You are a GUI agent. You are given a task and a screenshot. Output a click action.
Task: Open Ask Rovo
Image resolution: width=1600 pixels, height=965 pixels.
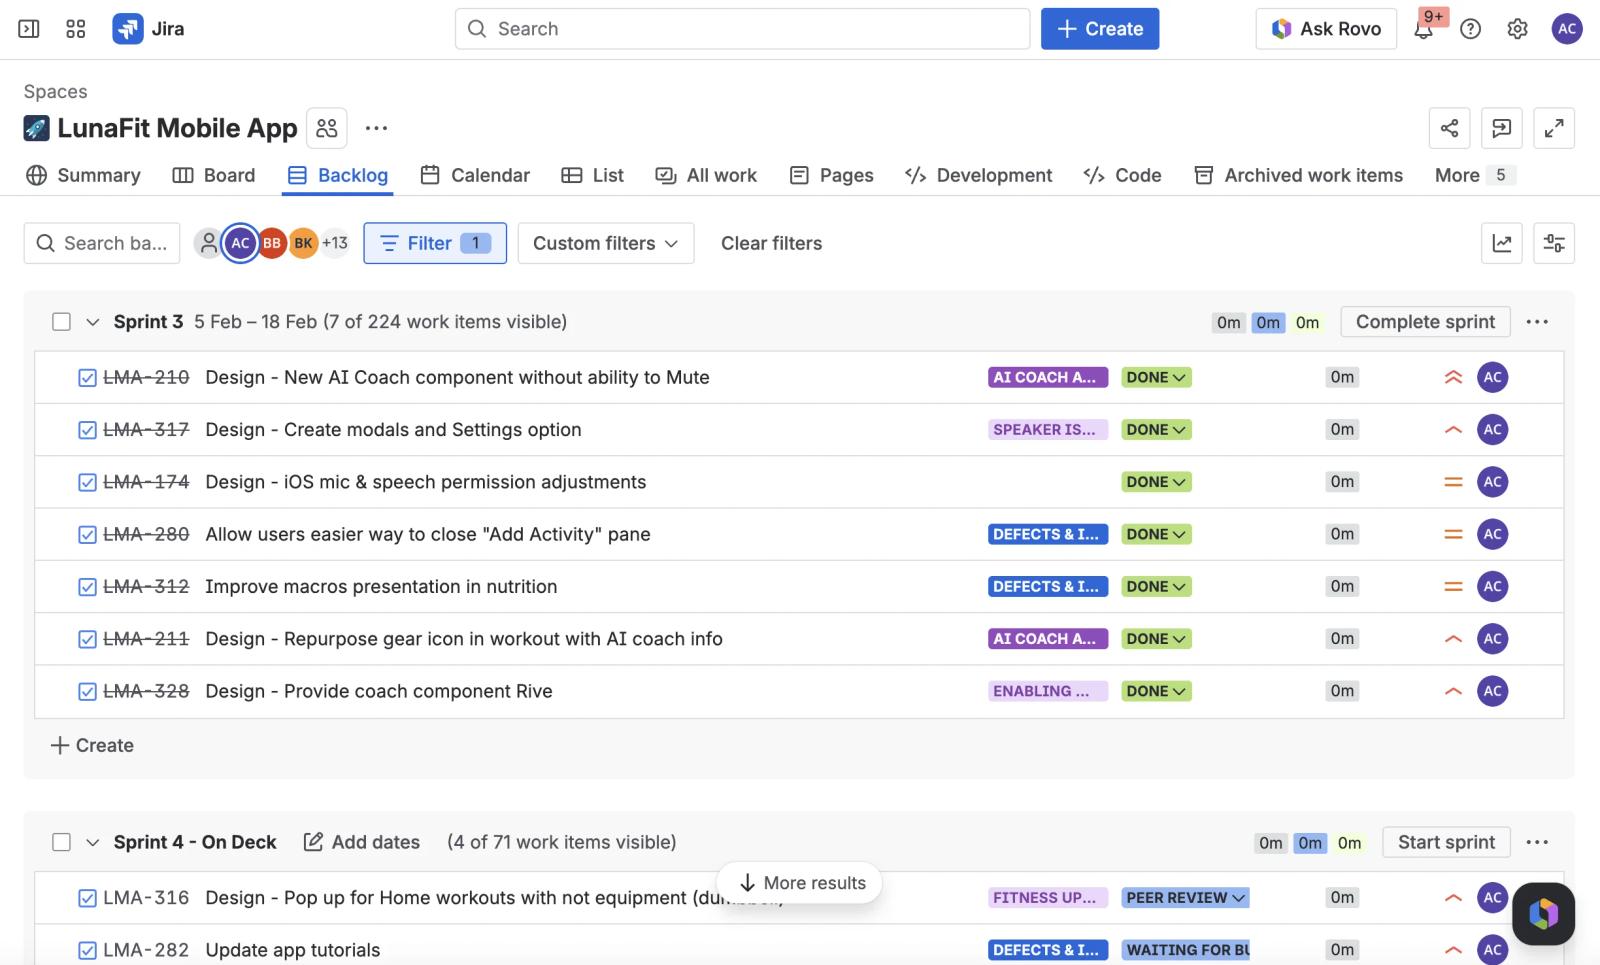coord(1326,29)
